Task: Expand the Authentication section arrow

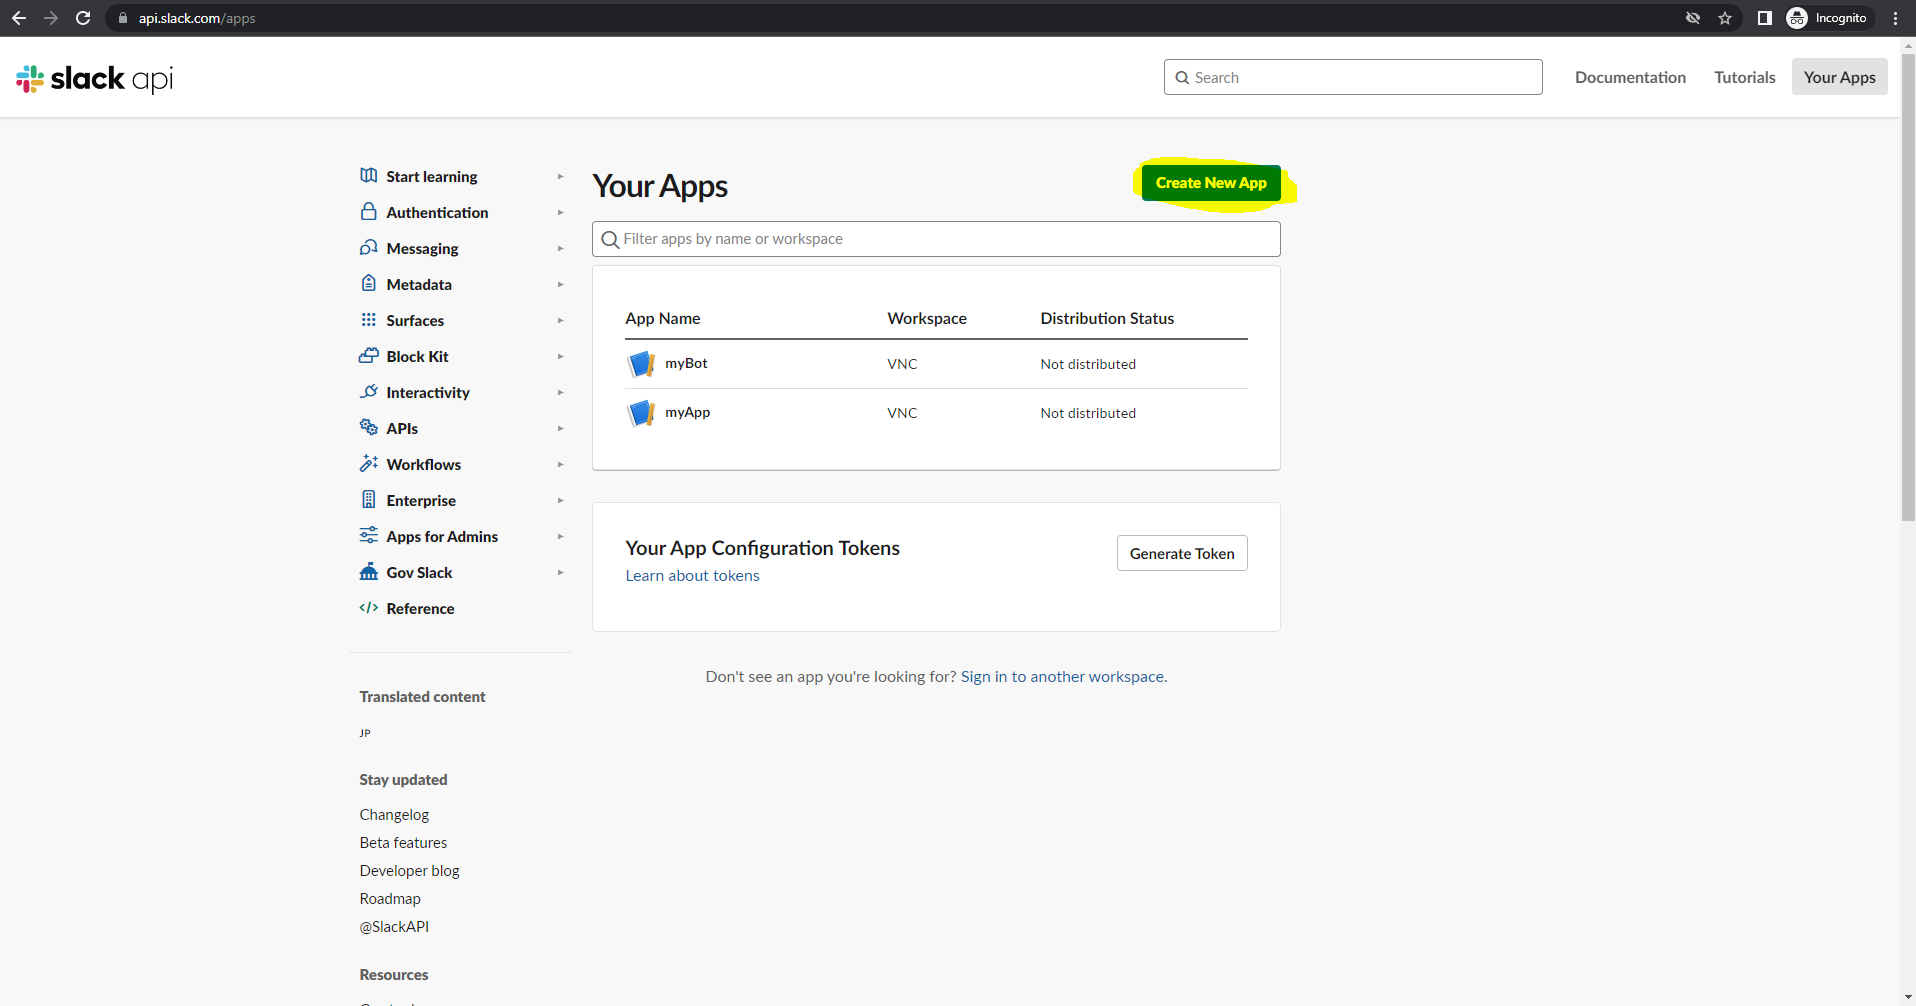Action: coord(561,212)
